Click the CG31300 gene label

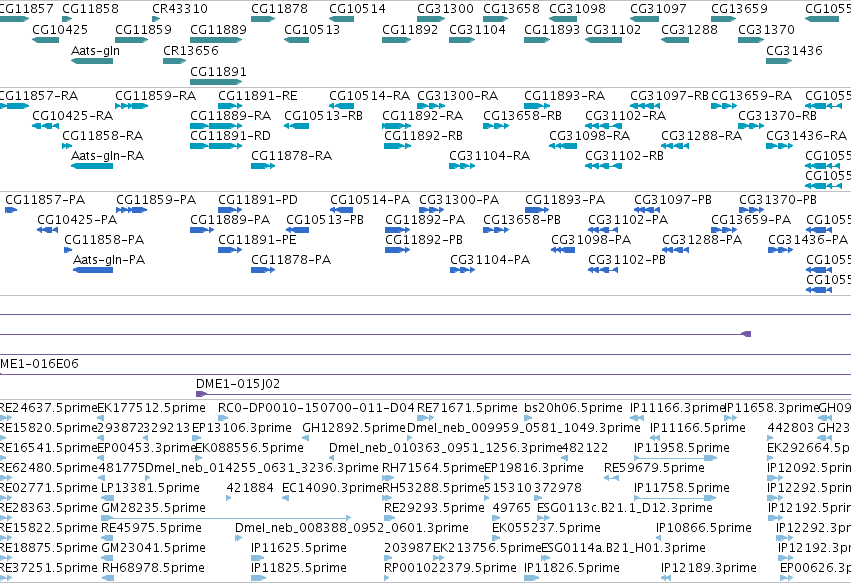pyautogui.click(x=445, y=9)
